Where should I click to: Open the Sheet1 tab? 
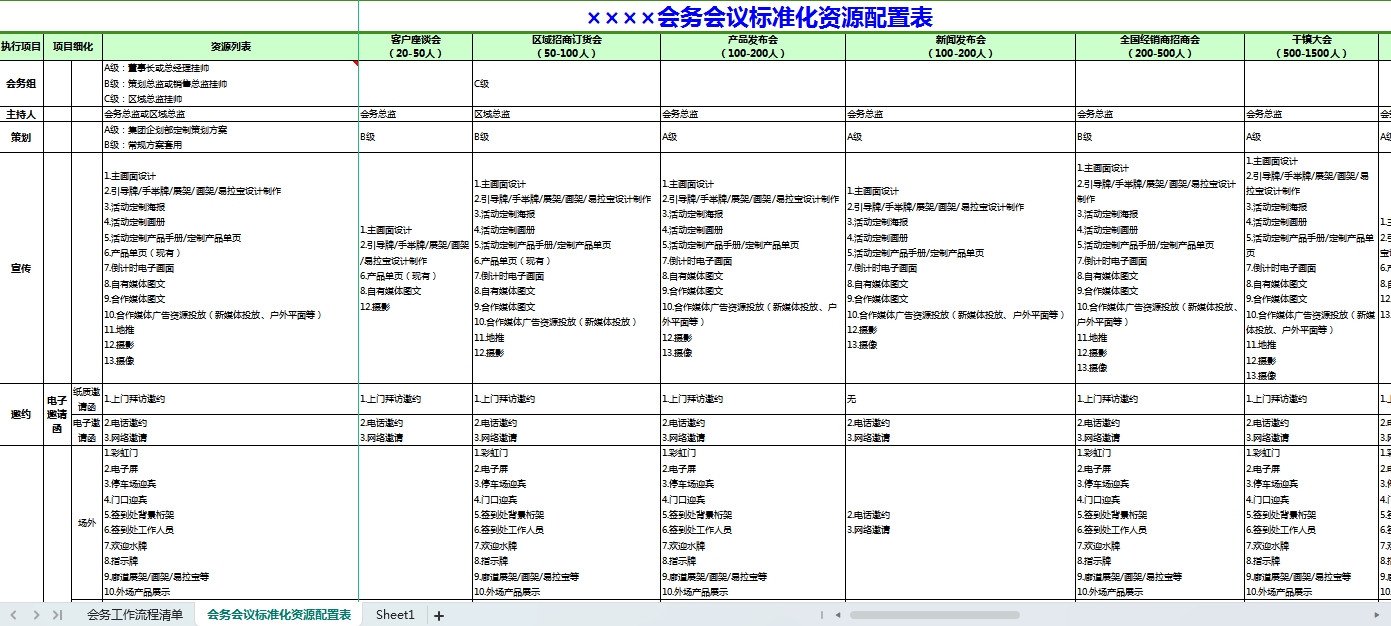395,615
